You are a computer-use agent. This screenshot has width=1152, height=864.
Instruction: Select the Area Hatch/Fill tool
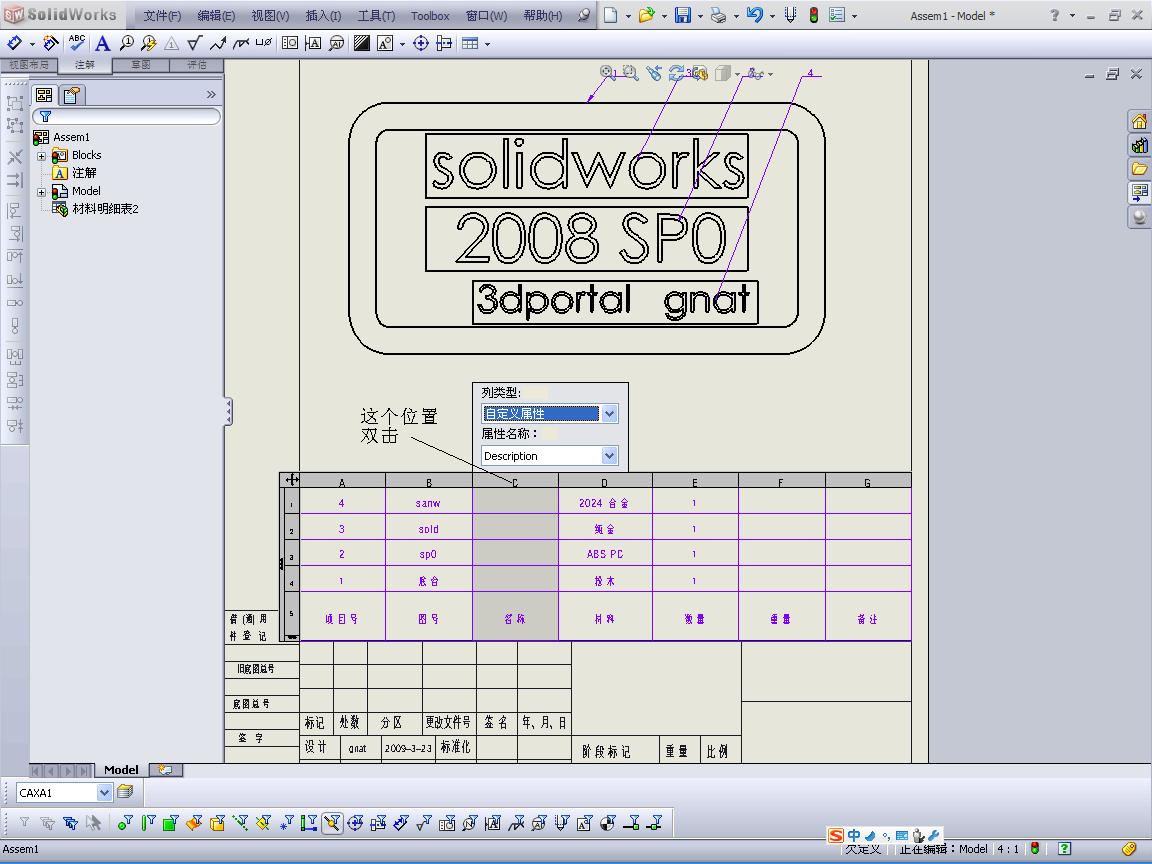[x=361, y=44]
